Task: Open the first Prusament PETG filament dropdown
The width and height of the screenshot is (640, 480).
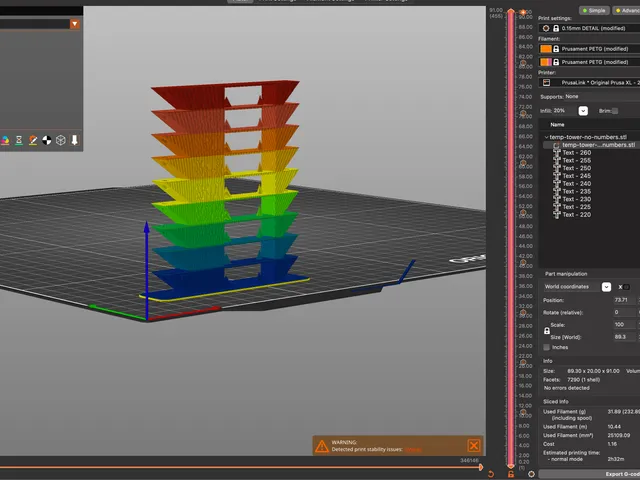Action: click(x=589, y=49)
